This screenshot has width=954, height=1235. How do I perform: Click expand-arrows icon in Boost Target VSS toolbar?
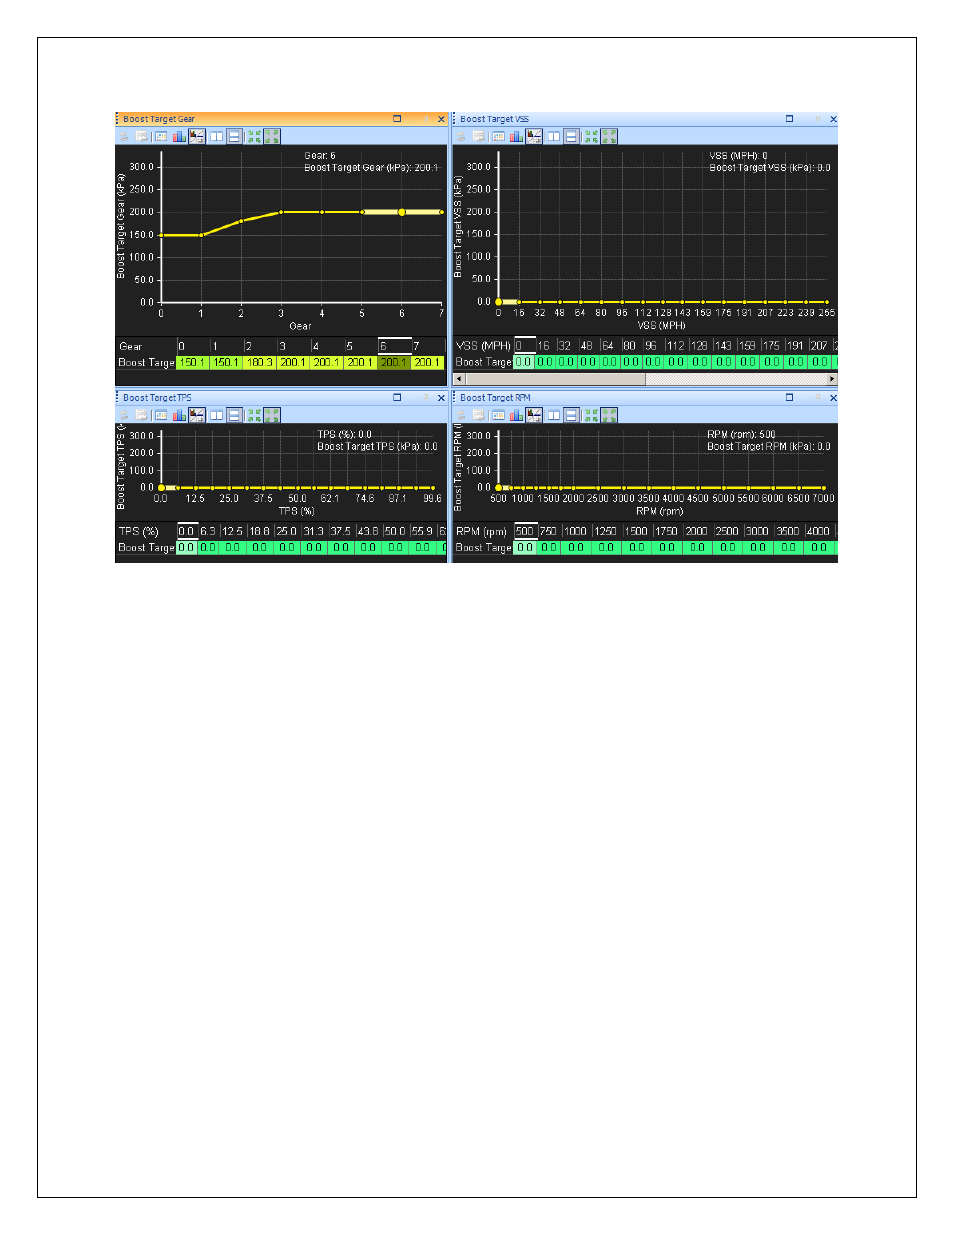tap(610, 136)
